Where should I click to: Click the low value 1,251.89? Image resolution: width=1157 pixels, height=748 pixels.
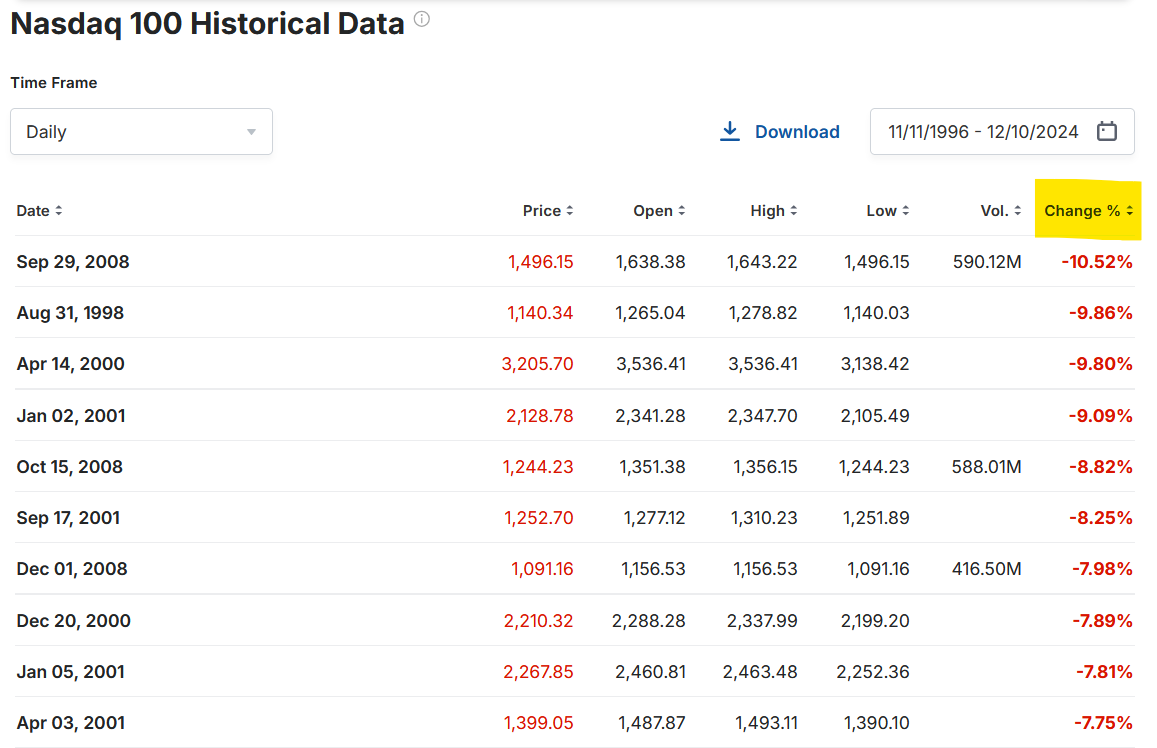coord(876,518)
